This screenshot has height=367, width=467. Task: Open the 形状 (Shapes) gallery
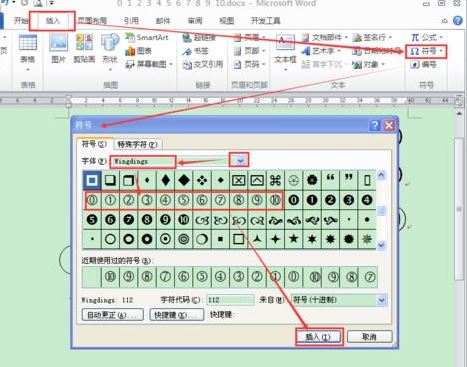[110, 53]
